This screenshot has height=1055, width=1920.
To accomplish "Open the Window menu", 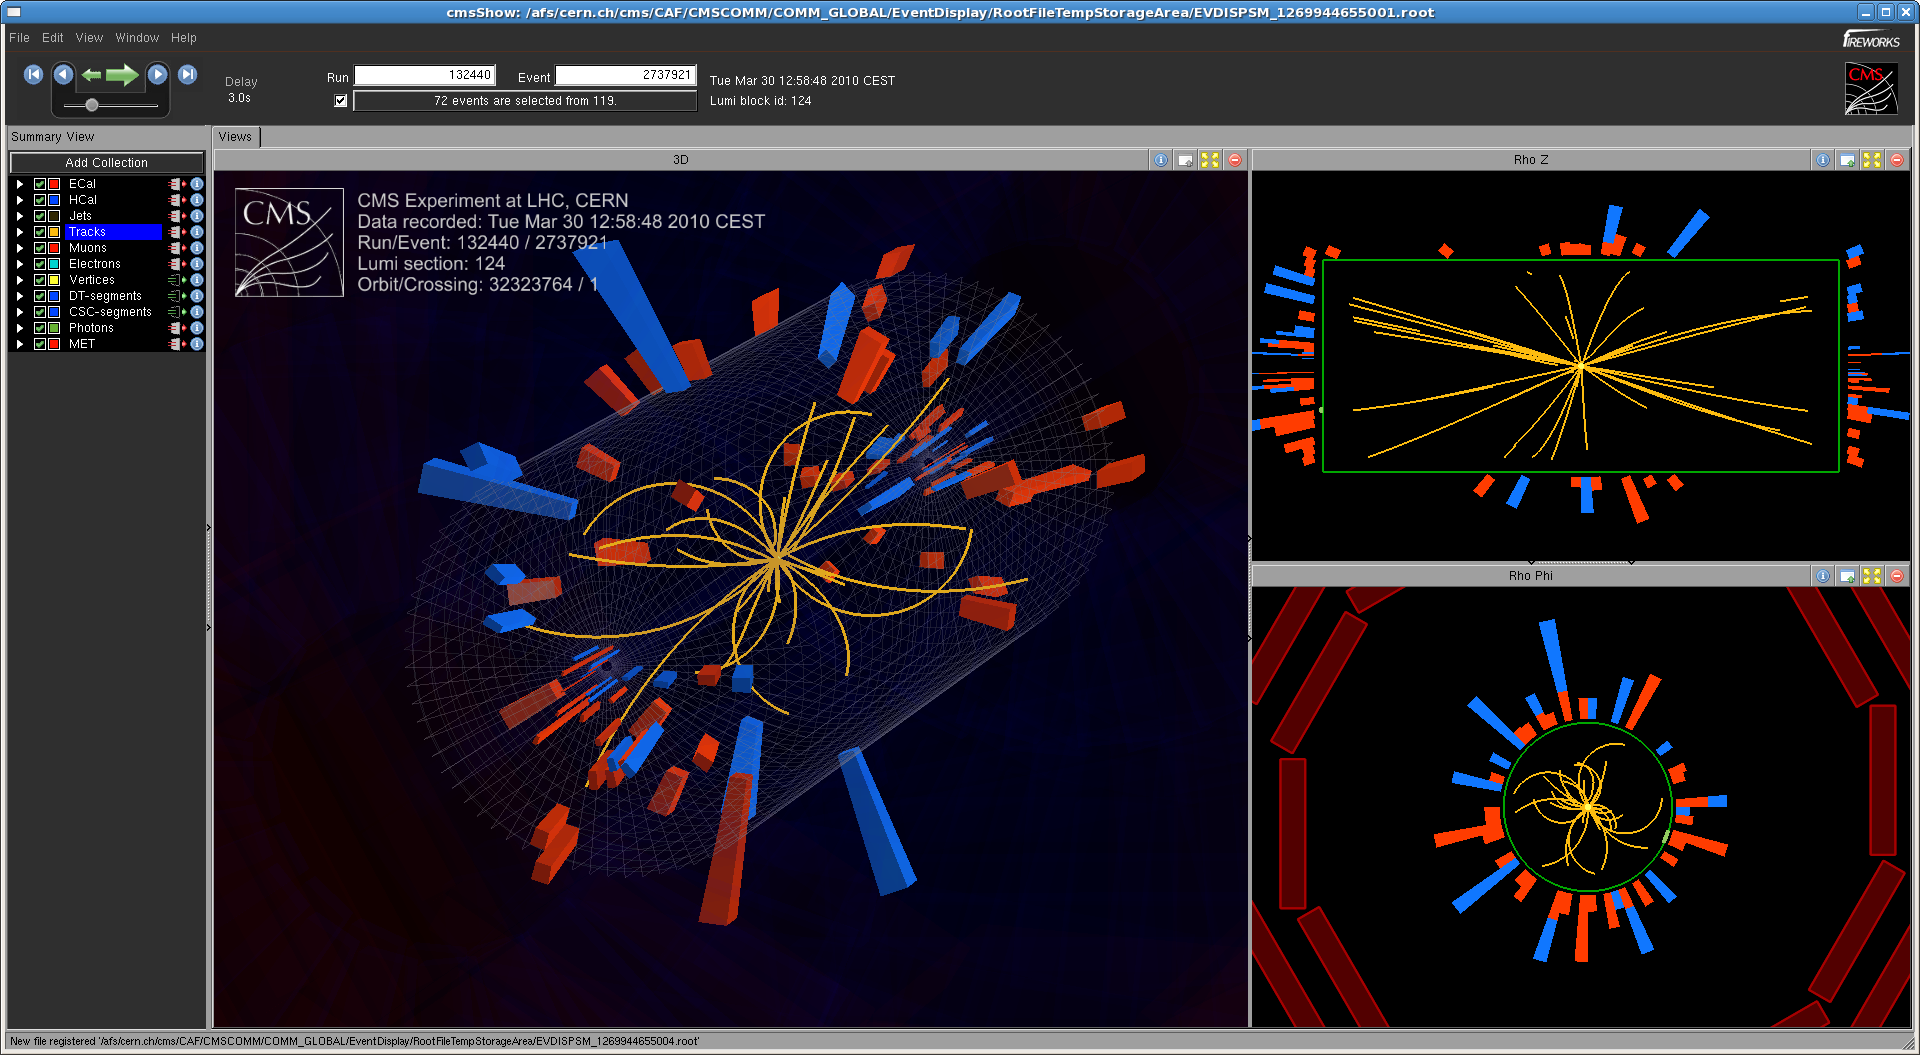I will [137, 38].
